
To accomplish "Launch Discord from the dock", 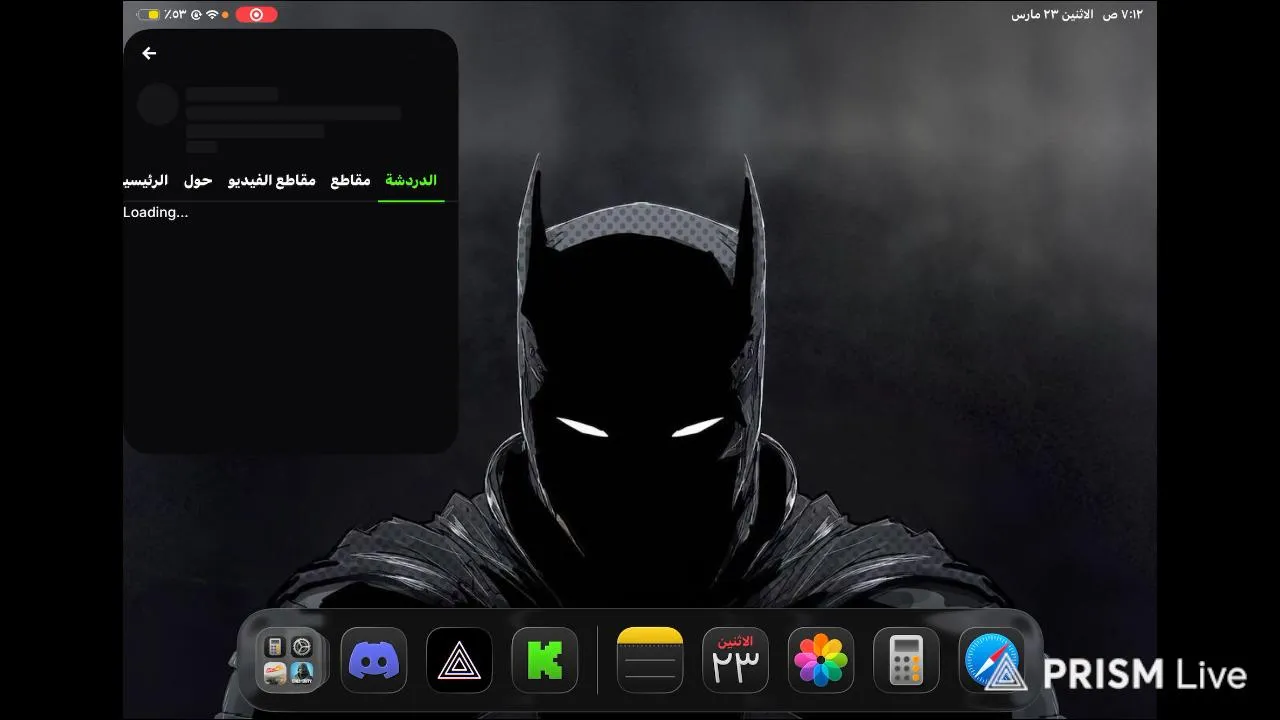I will [x=374, y=660].
